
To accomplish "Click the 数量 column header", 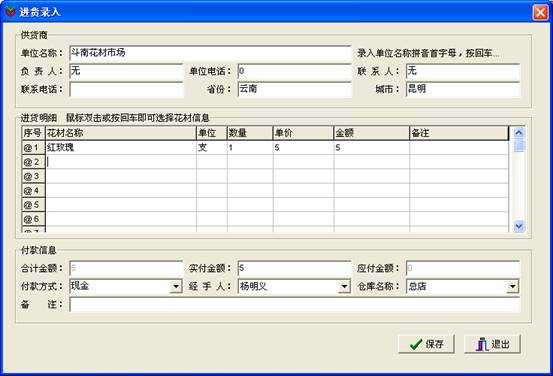I will pyautogui.click(x=250, y=133).
